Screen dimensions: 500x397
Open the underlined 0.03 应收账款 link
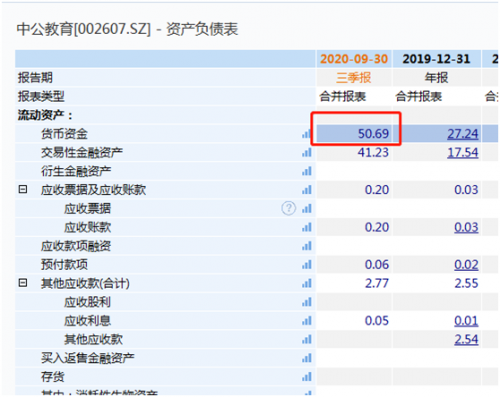466,227
